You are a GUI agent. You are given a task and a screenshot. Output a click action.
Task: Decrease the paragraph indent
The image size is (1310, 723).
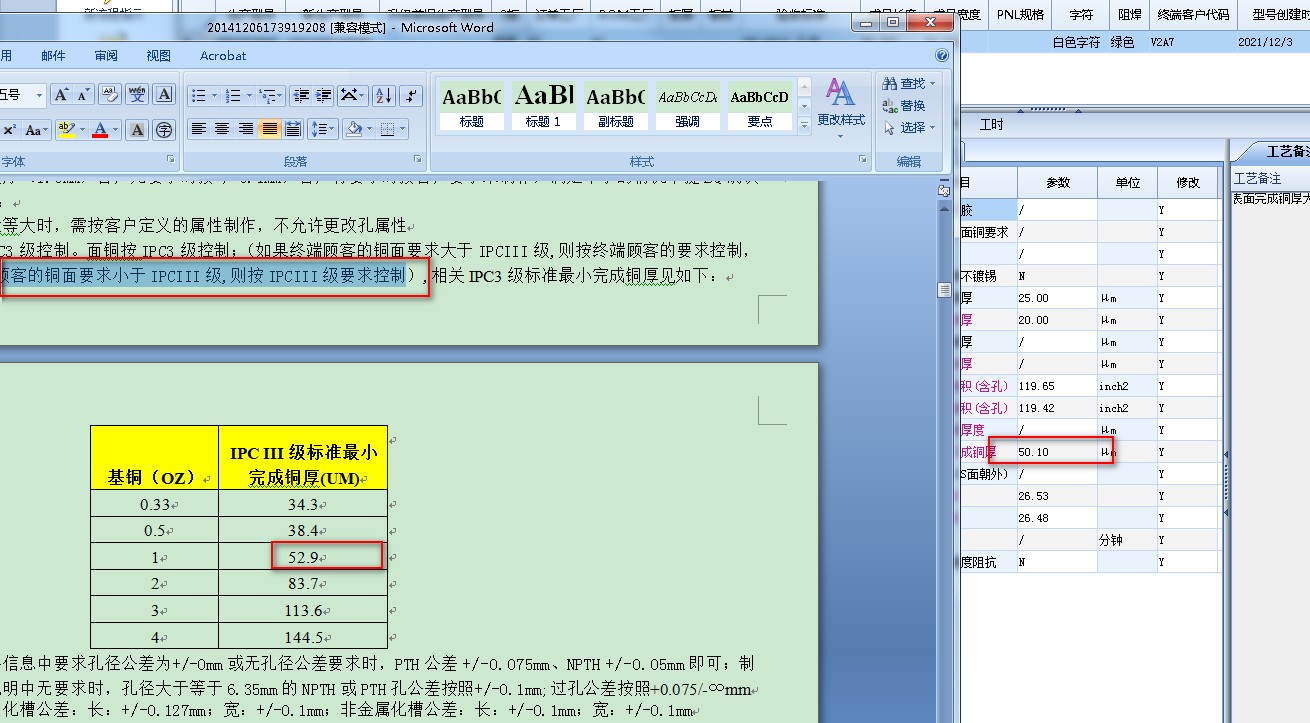(301, 95)
